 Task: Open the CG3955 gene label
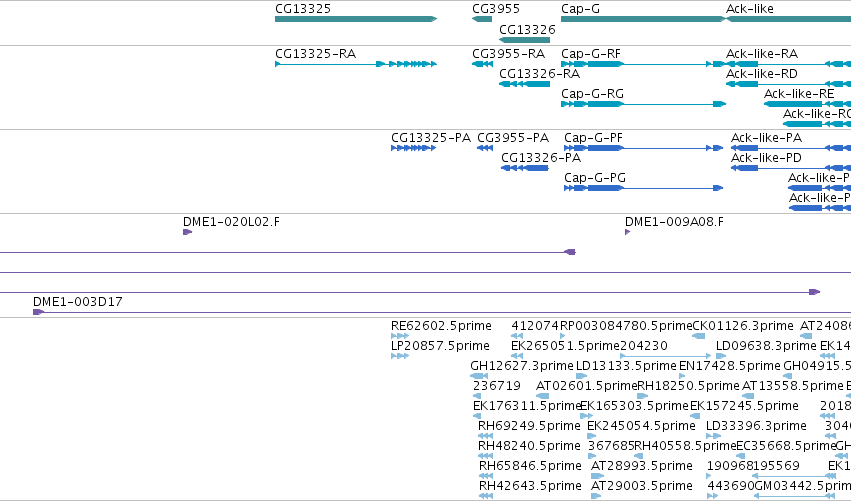(496, 9)
